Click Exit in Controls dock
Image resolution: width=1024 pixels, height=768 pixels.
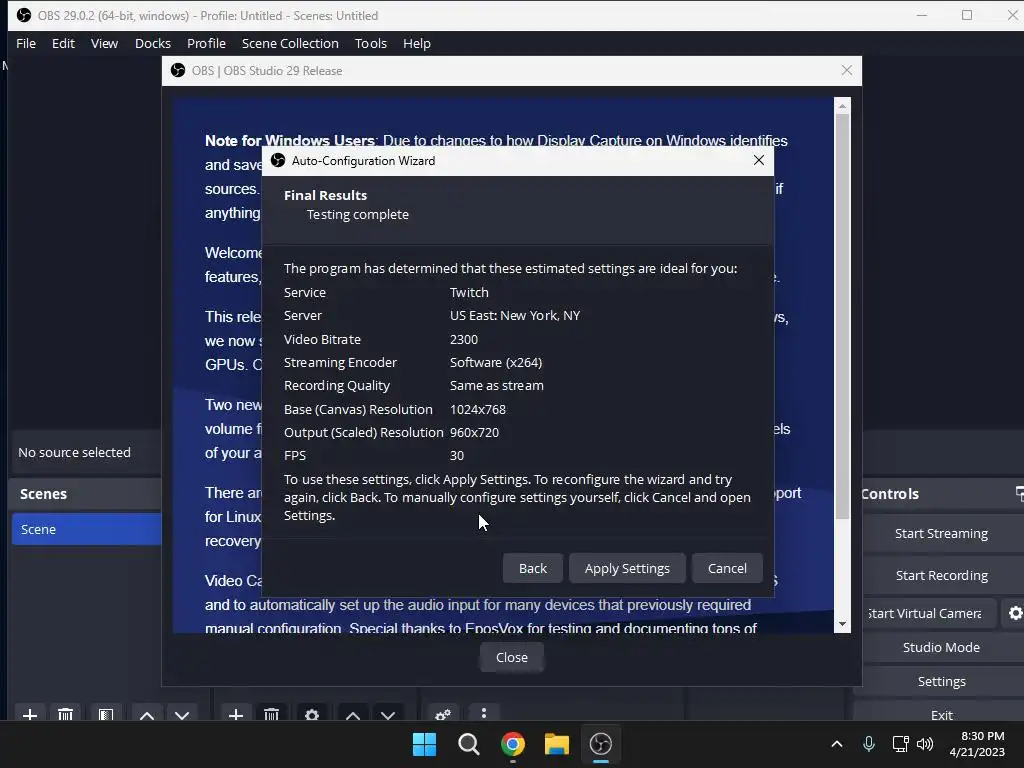point(941,714)
